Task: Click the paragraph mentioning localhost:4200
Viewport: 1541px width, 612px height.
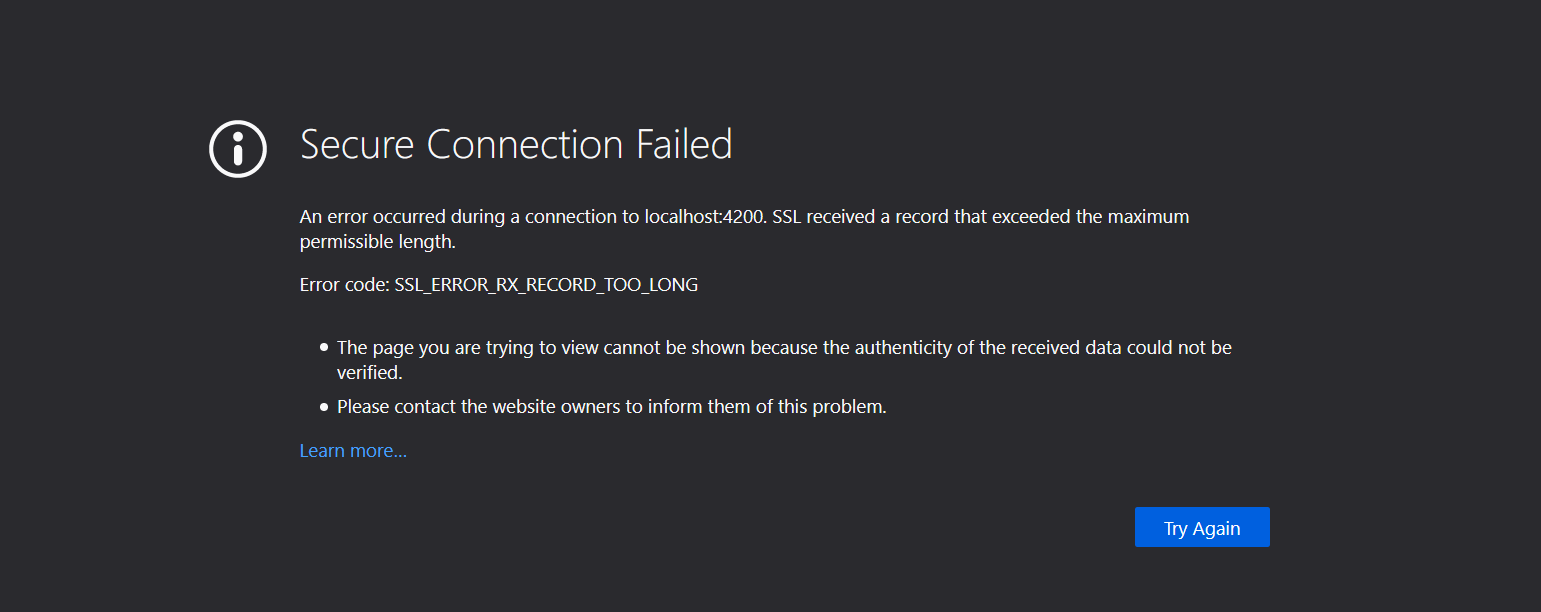Action: [743, 228]
